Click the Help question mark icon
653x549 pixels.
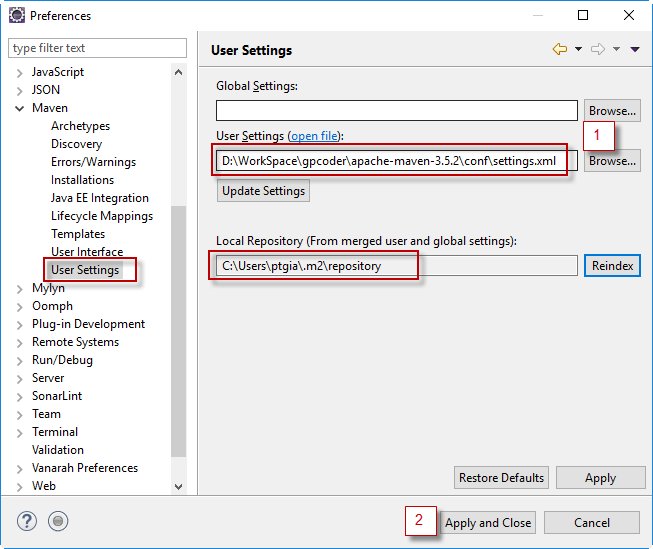27,521
